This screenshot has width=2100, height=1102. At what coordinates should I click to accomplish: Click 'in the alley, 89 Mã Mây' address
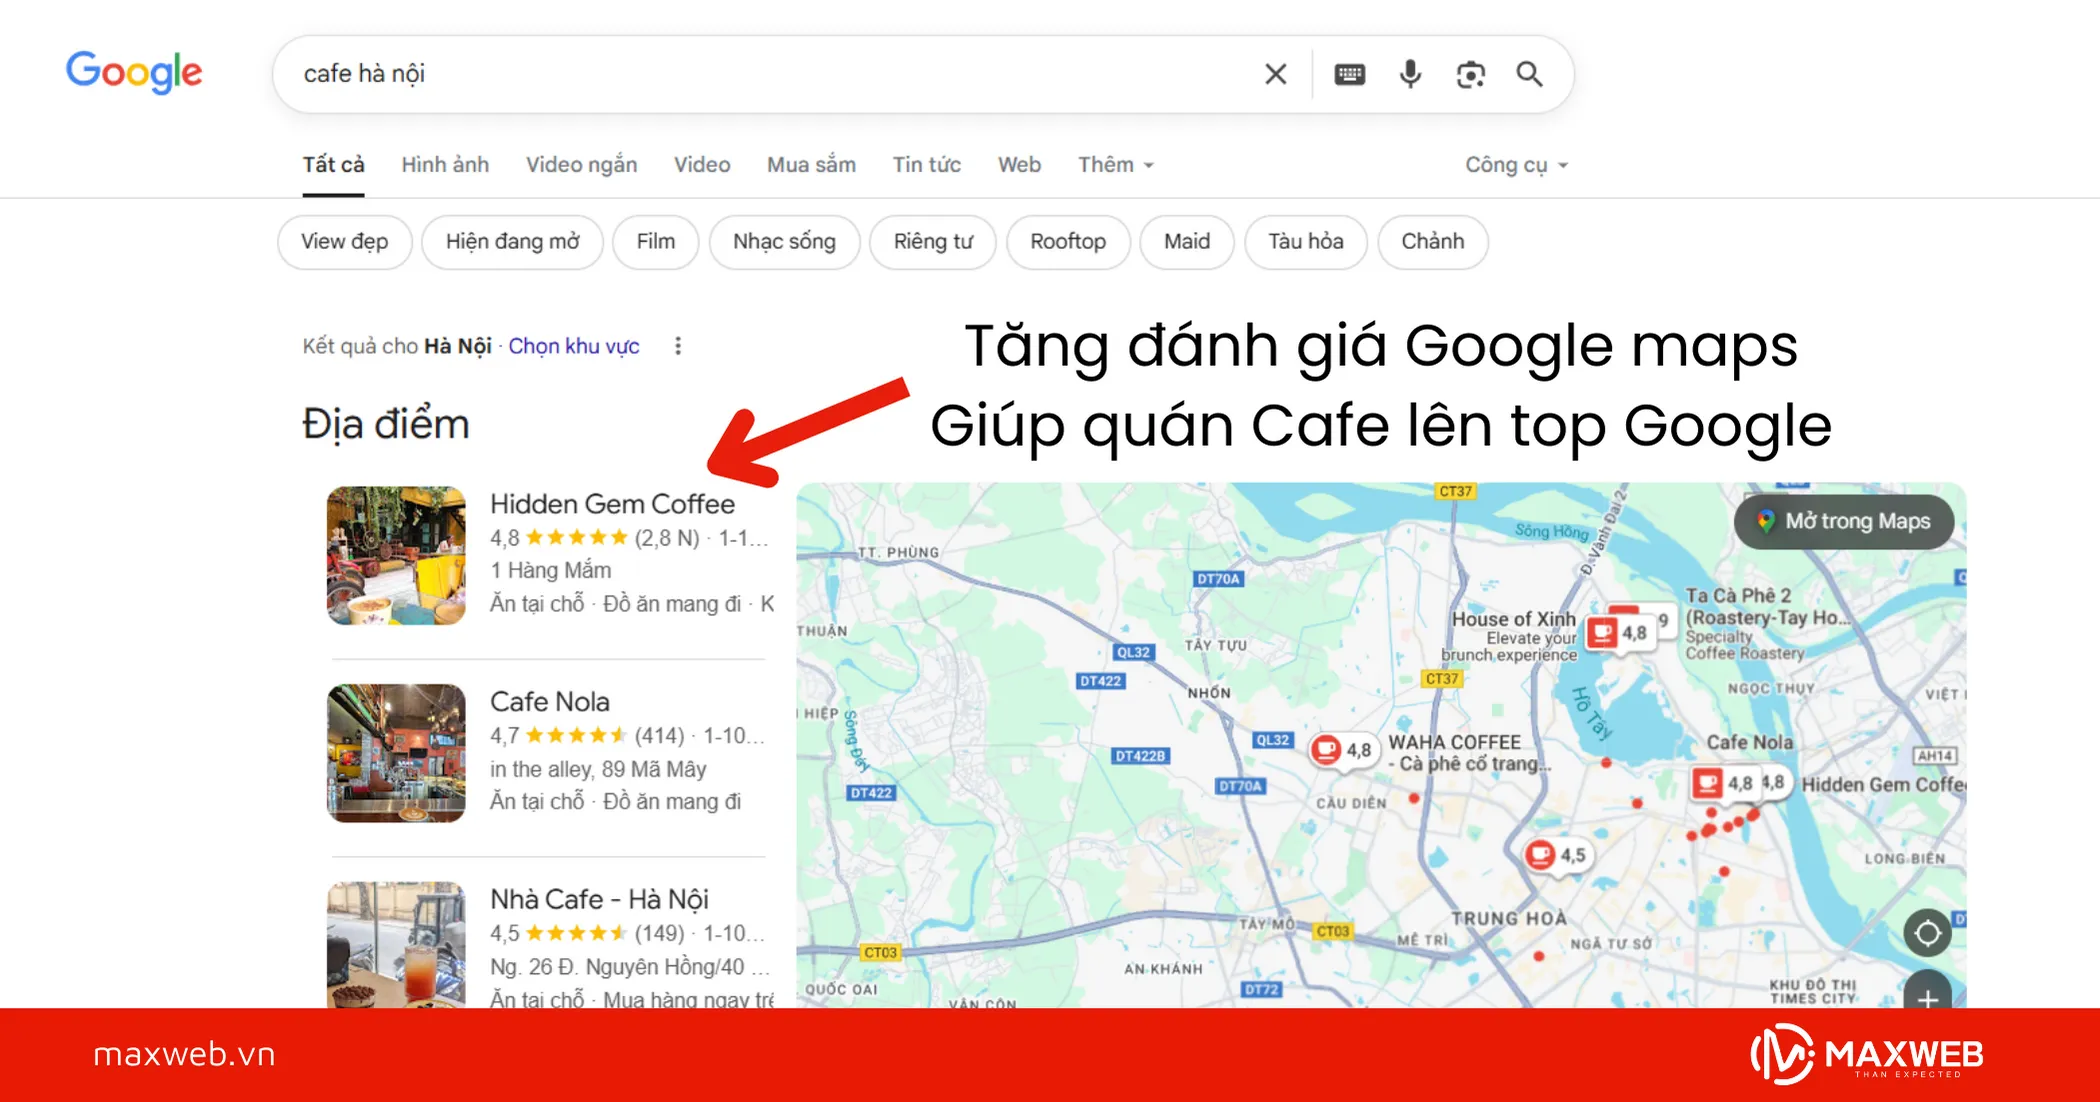598,769
